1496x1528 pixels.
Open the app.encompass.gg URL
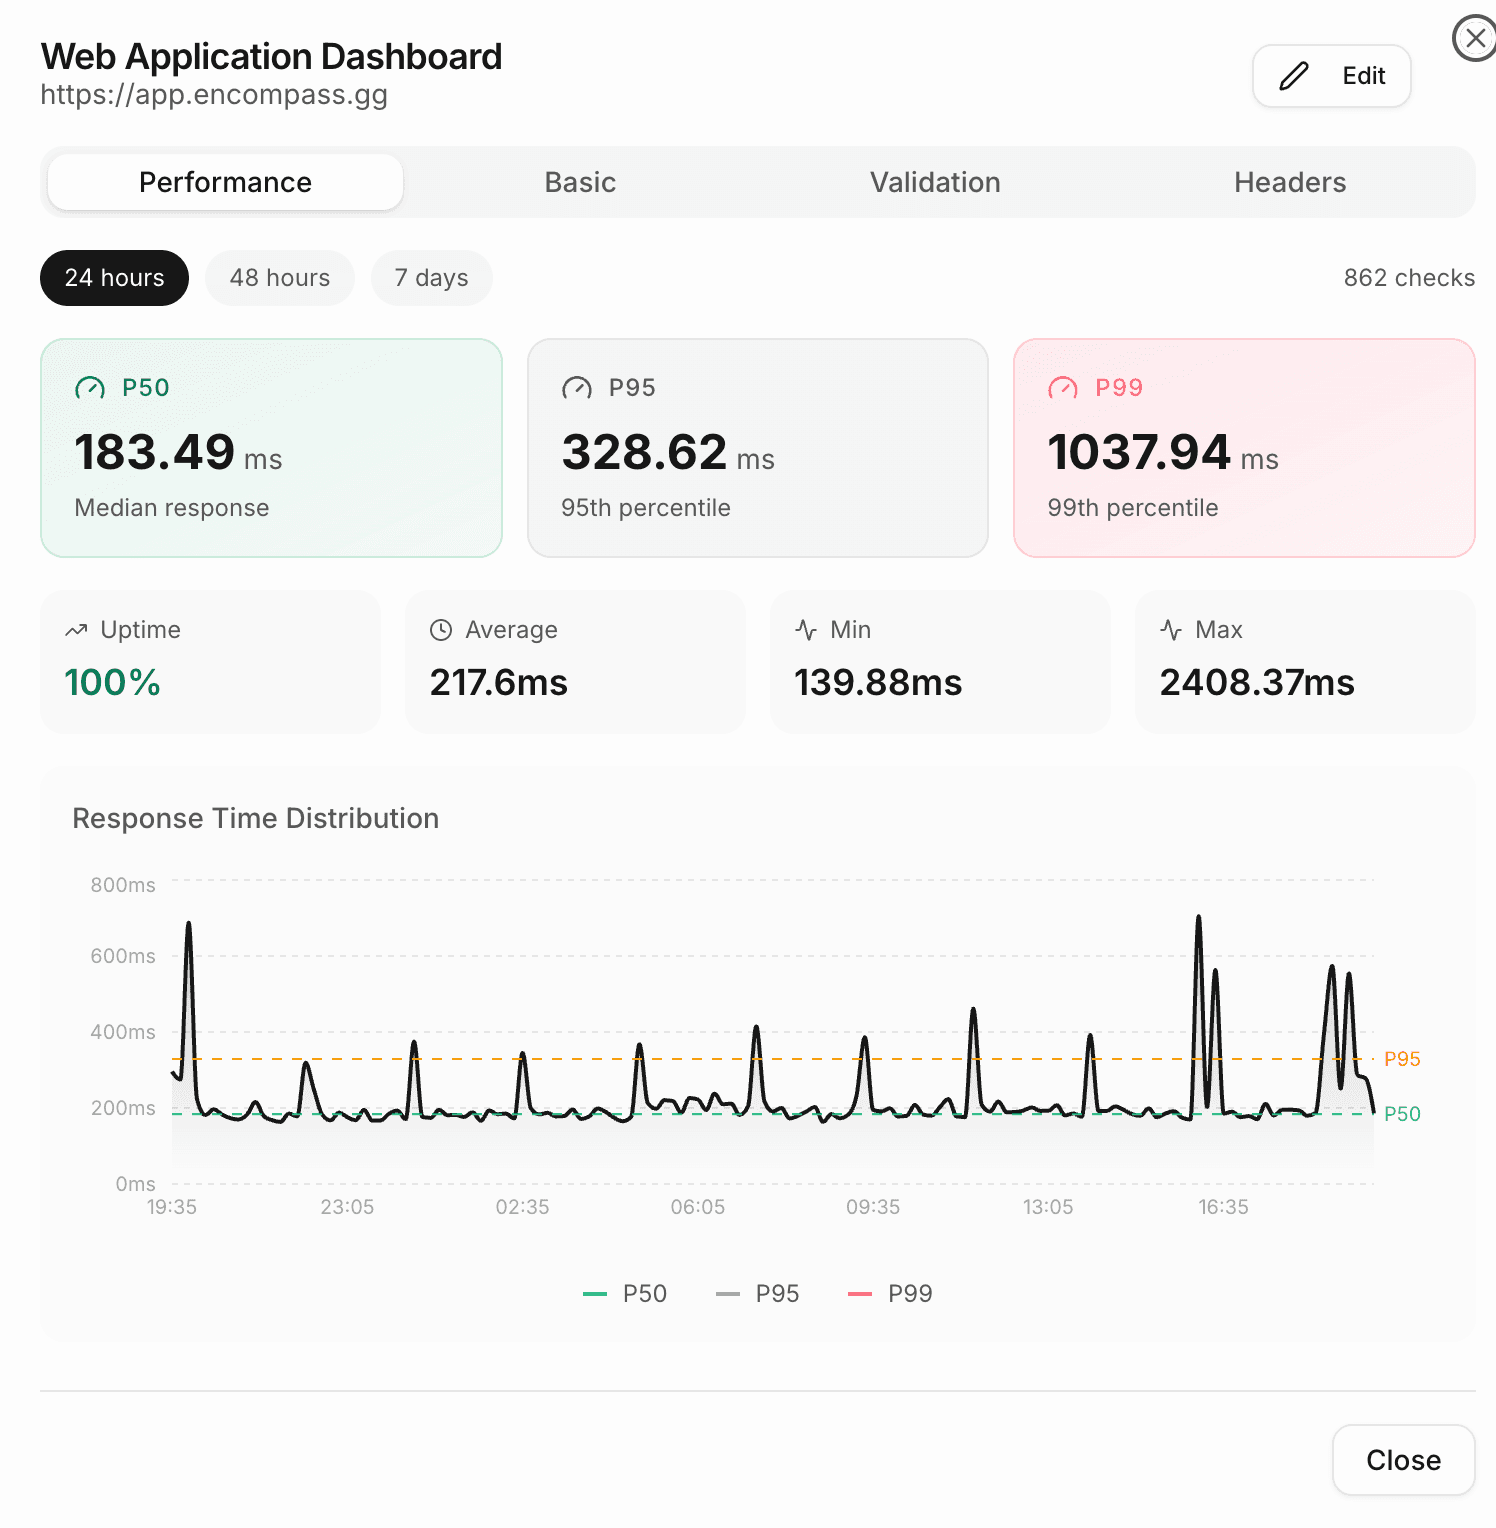[x=214, y=95]
